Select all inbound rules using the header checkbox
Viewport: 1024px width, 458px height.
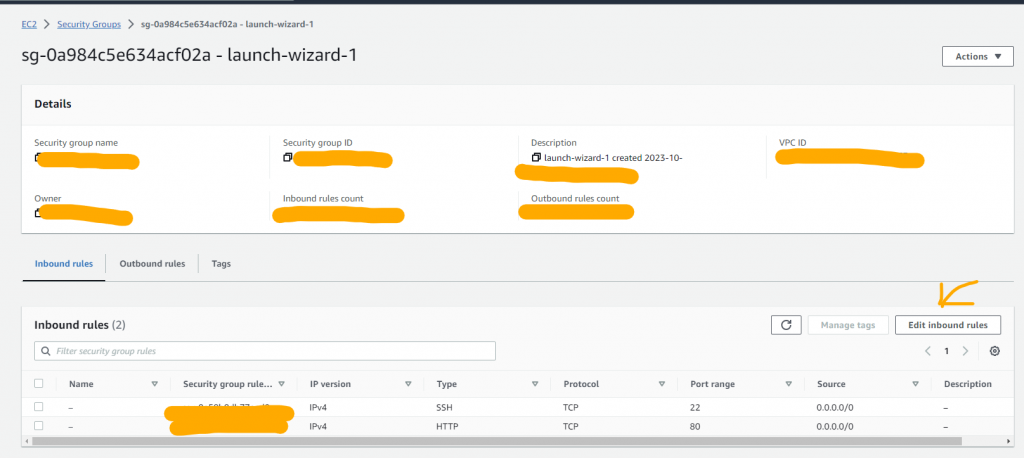click(39, 384)
